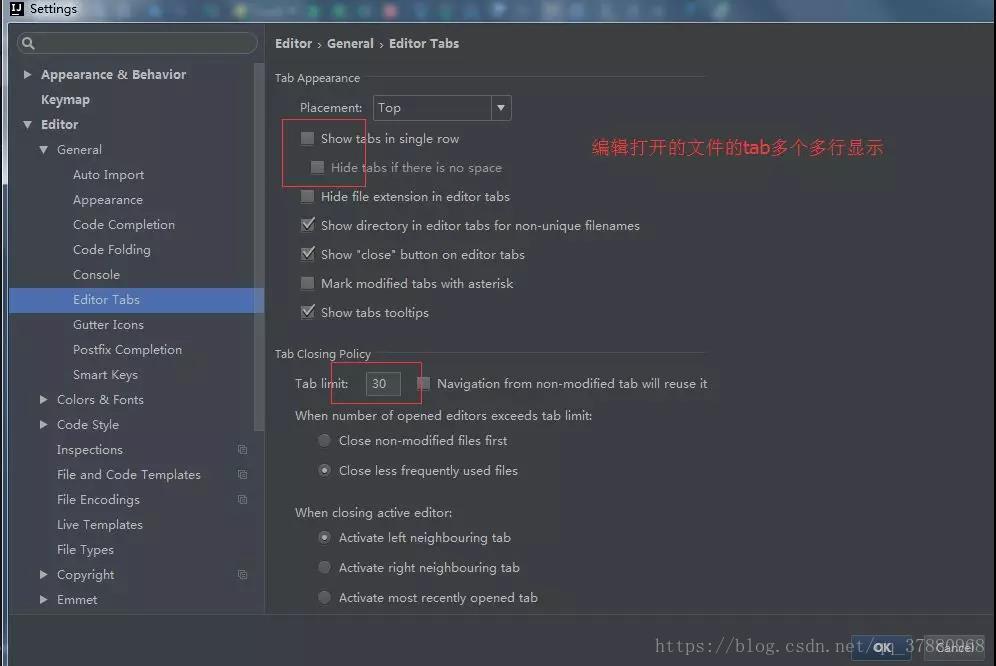The image size is (996, 666).
Task: Click the Cancel button
Action: tap(954, 648)
